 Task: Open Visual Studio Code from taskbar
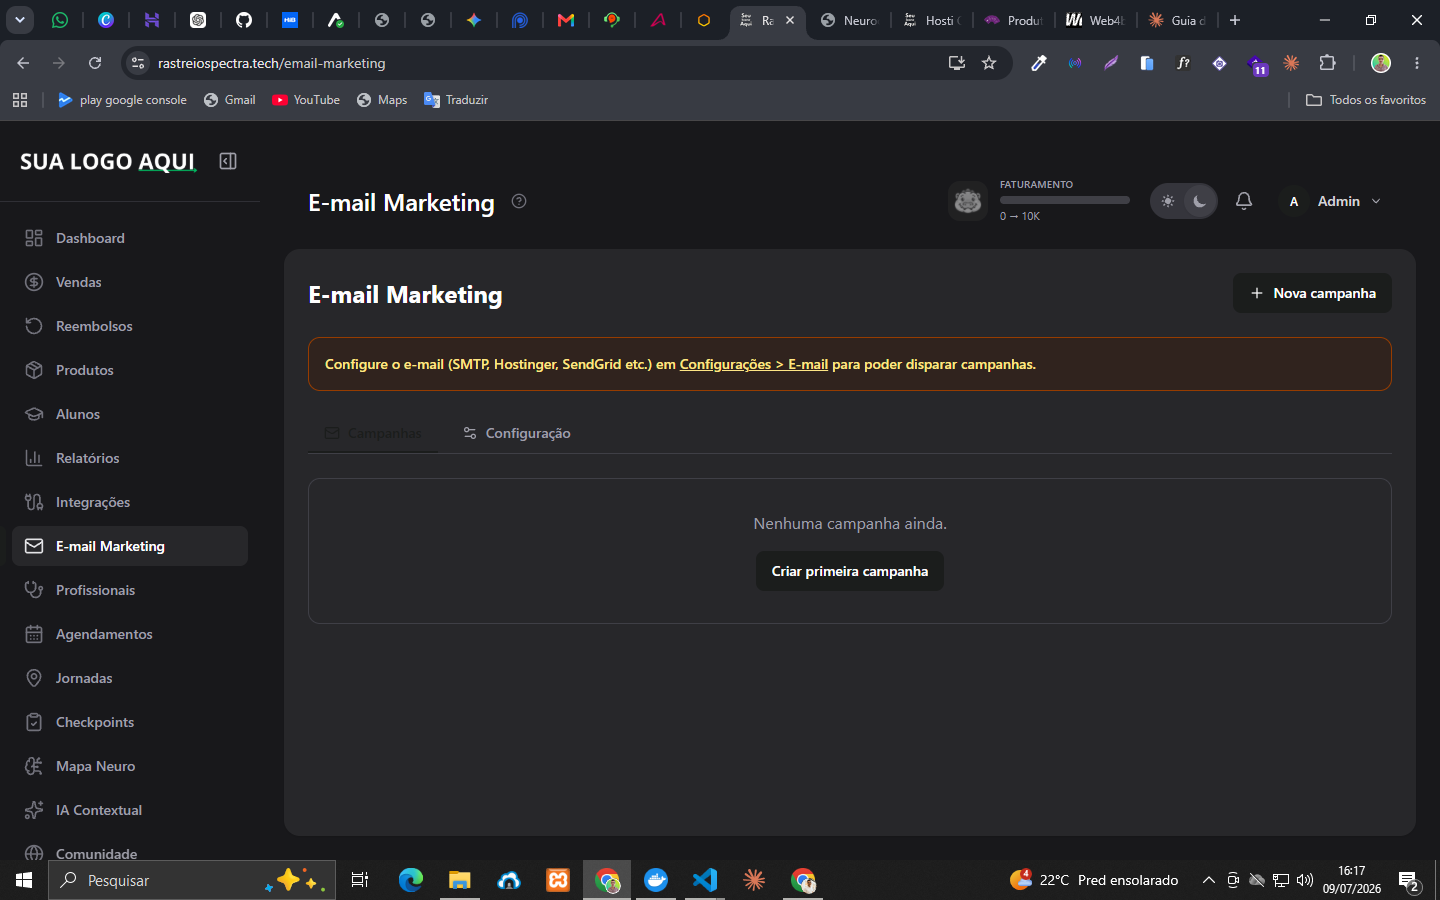coord(705,880)
